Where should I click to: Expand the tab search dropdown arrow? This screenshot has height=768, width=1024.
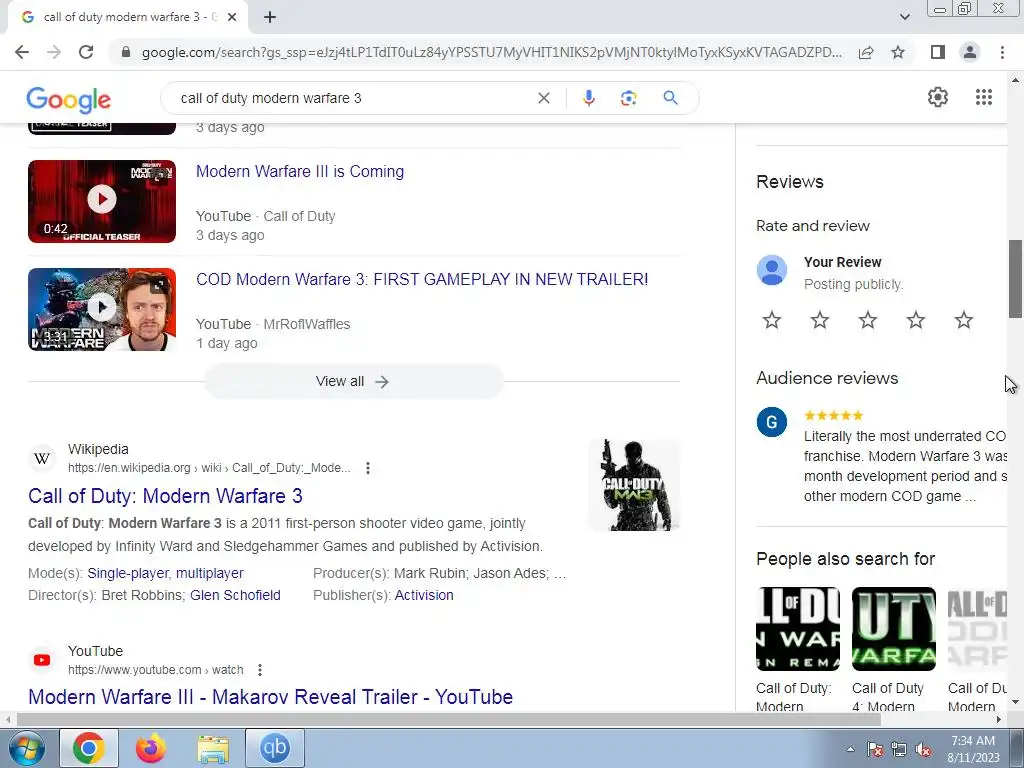tap(904, 17)
